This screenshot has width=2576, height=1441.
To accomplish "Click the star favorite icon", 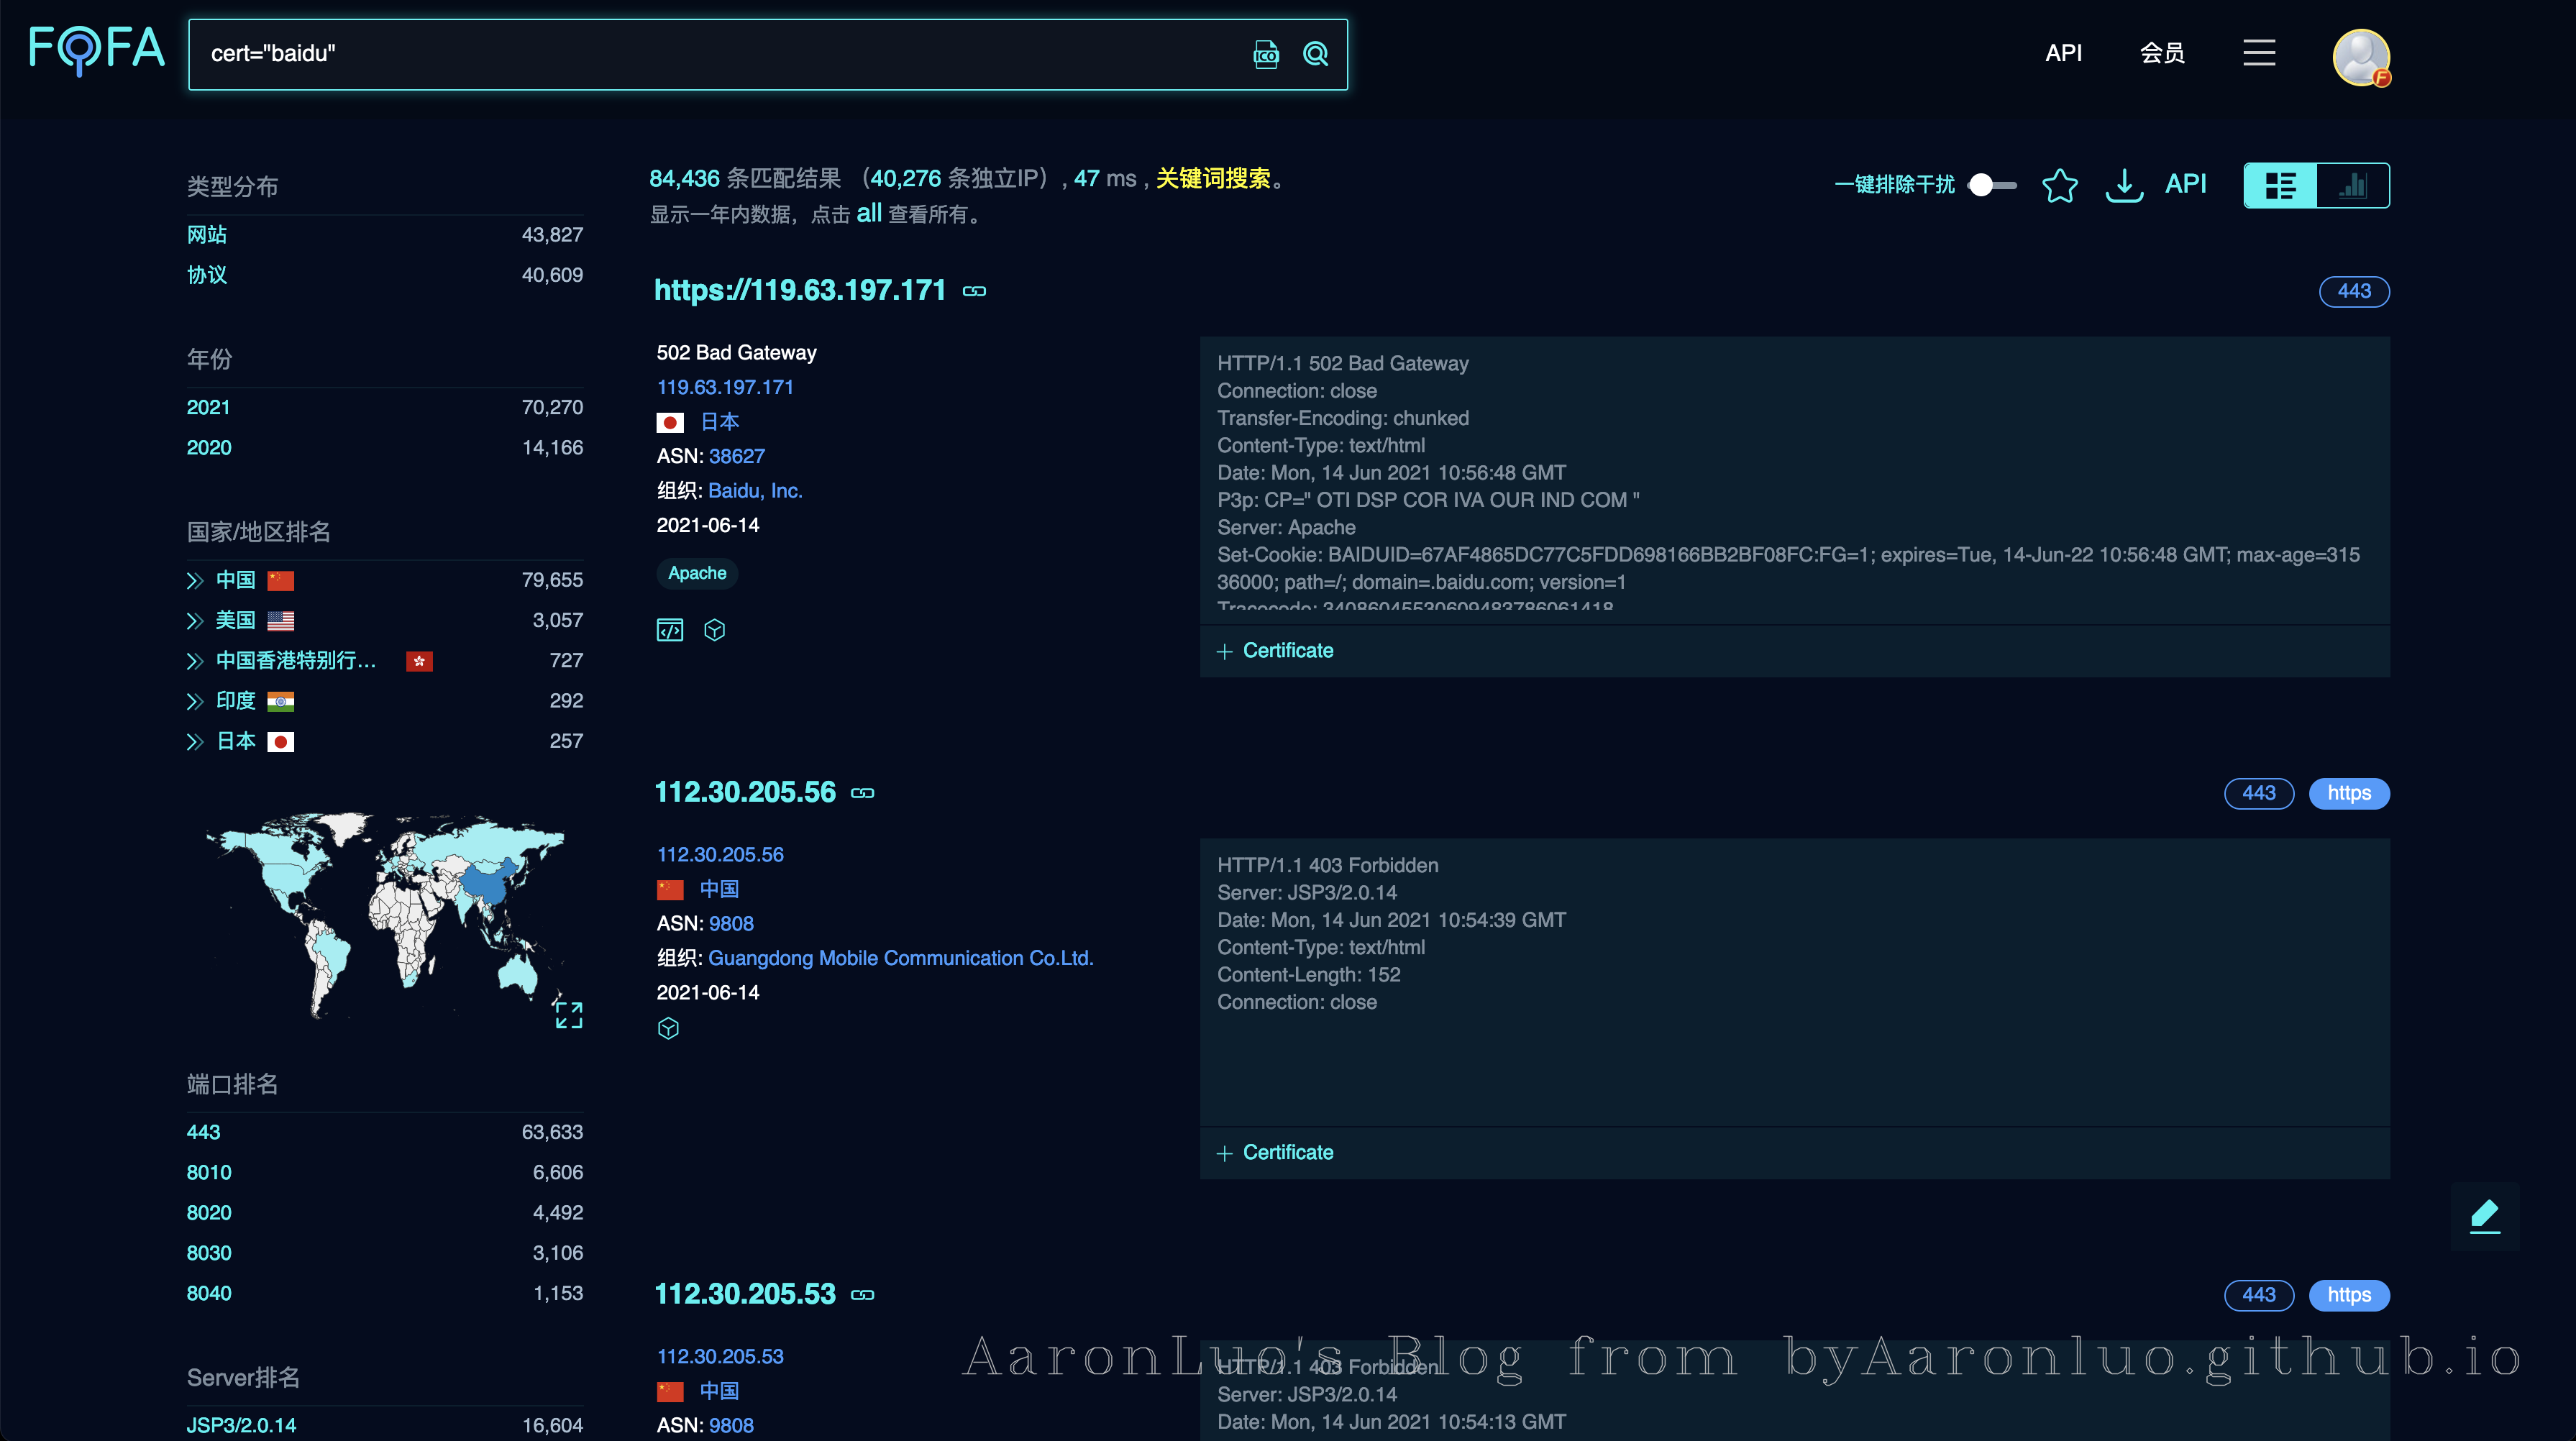I will (2059, 185).
